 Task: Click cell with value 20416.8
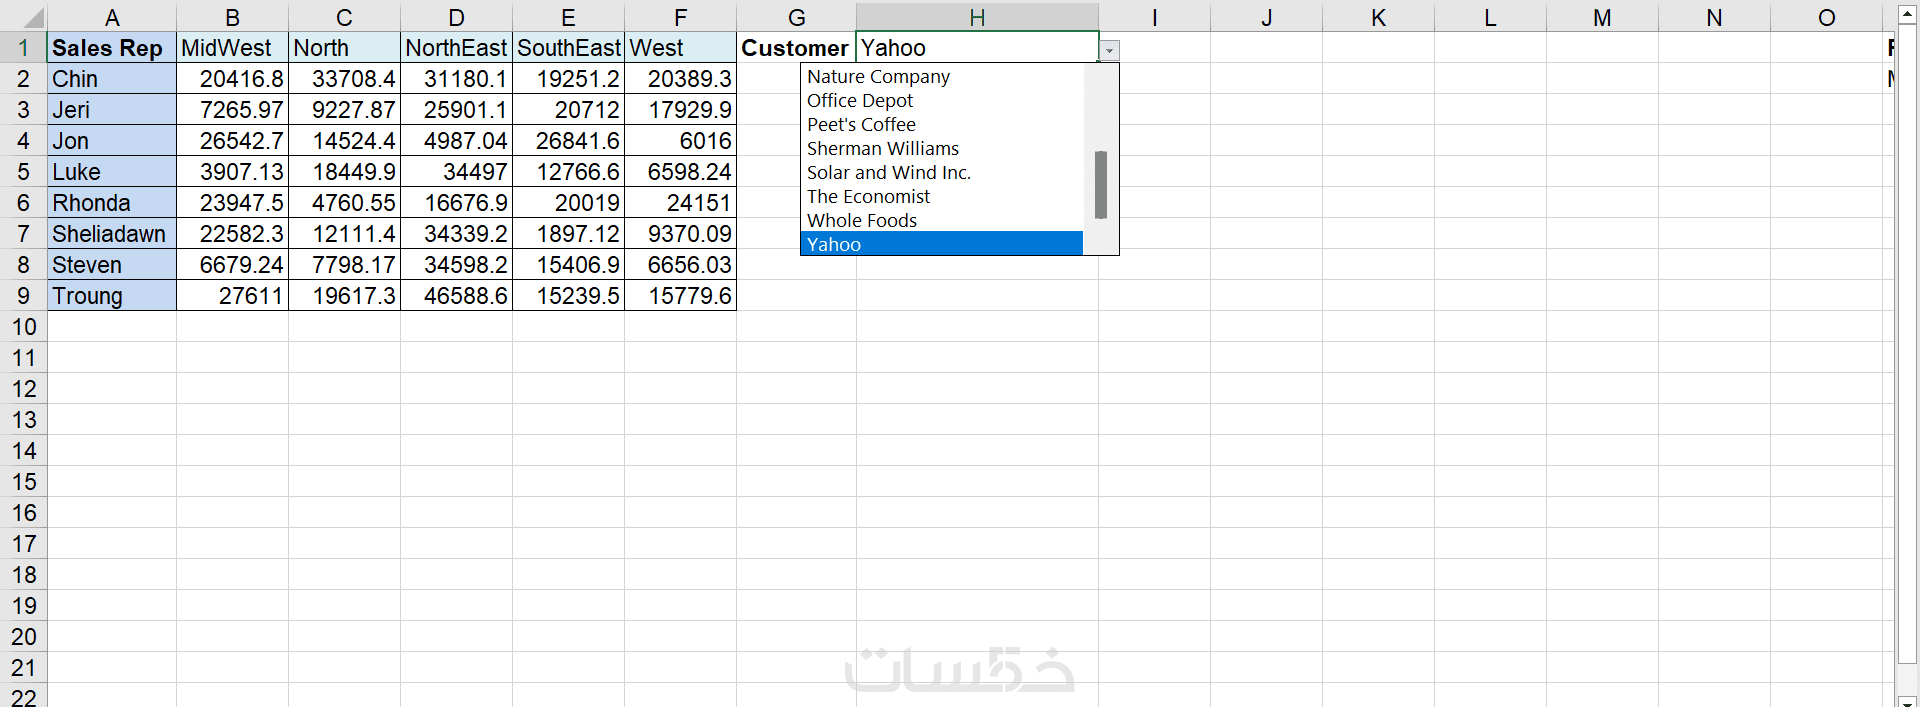pyautogui.click(x=232, y=79)
